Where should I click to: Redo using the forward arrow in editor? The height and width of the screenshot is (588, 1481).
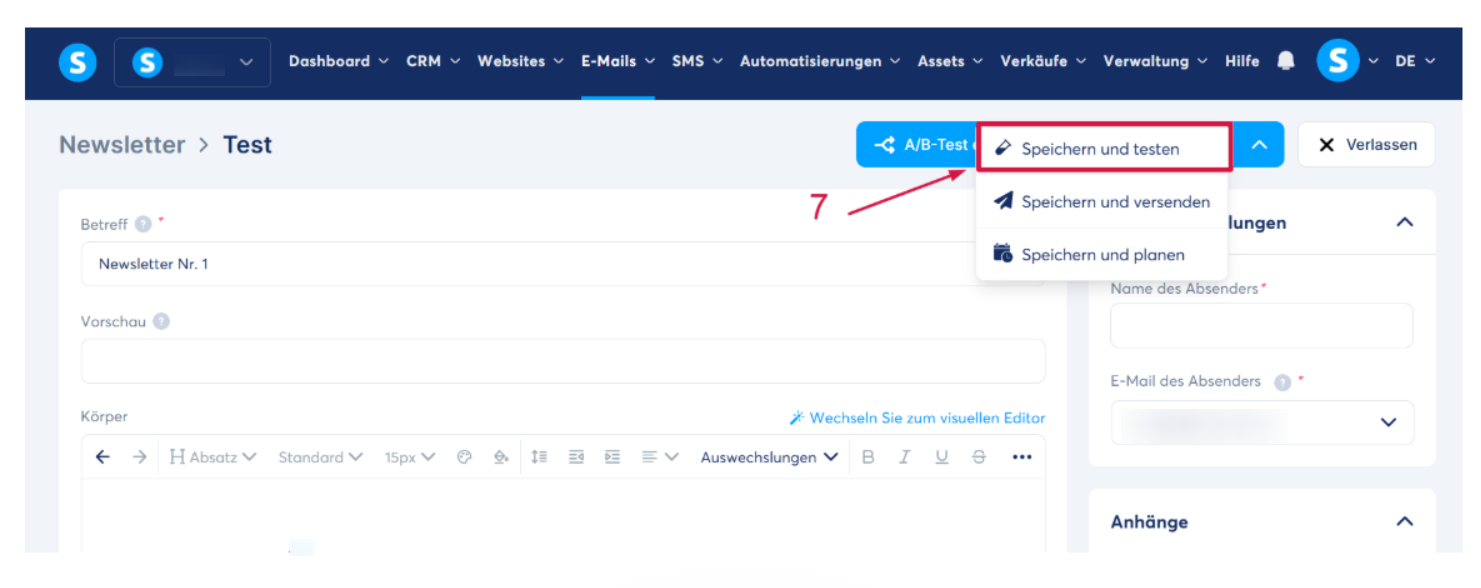point(139,457)
